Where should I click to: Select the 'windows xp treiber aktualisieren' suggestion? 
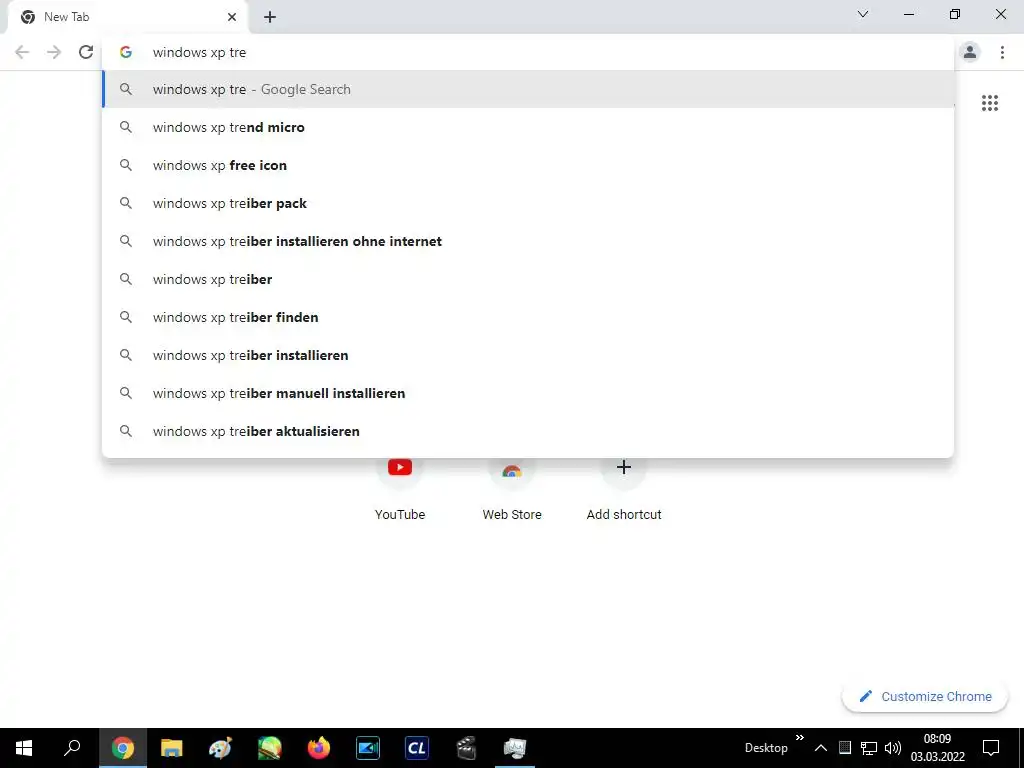(528, 431)
